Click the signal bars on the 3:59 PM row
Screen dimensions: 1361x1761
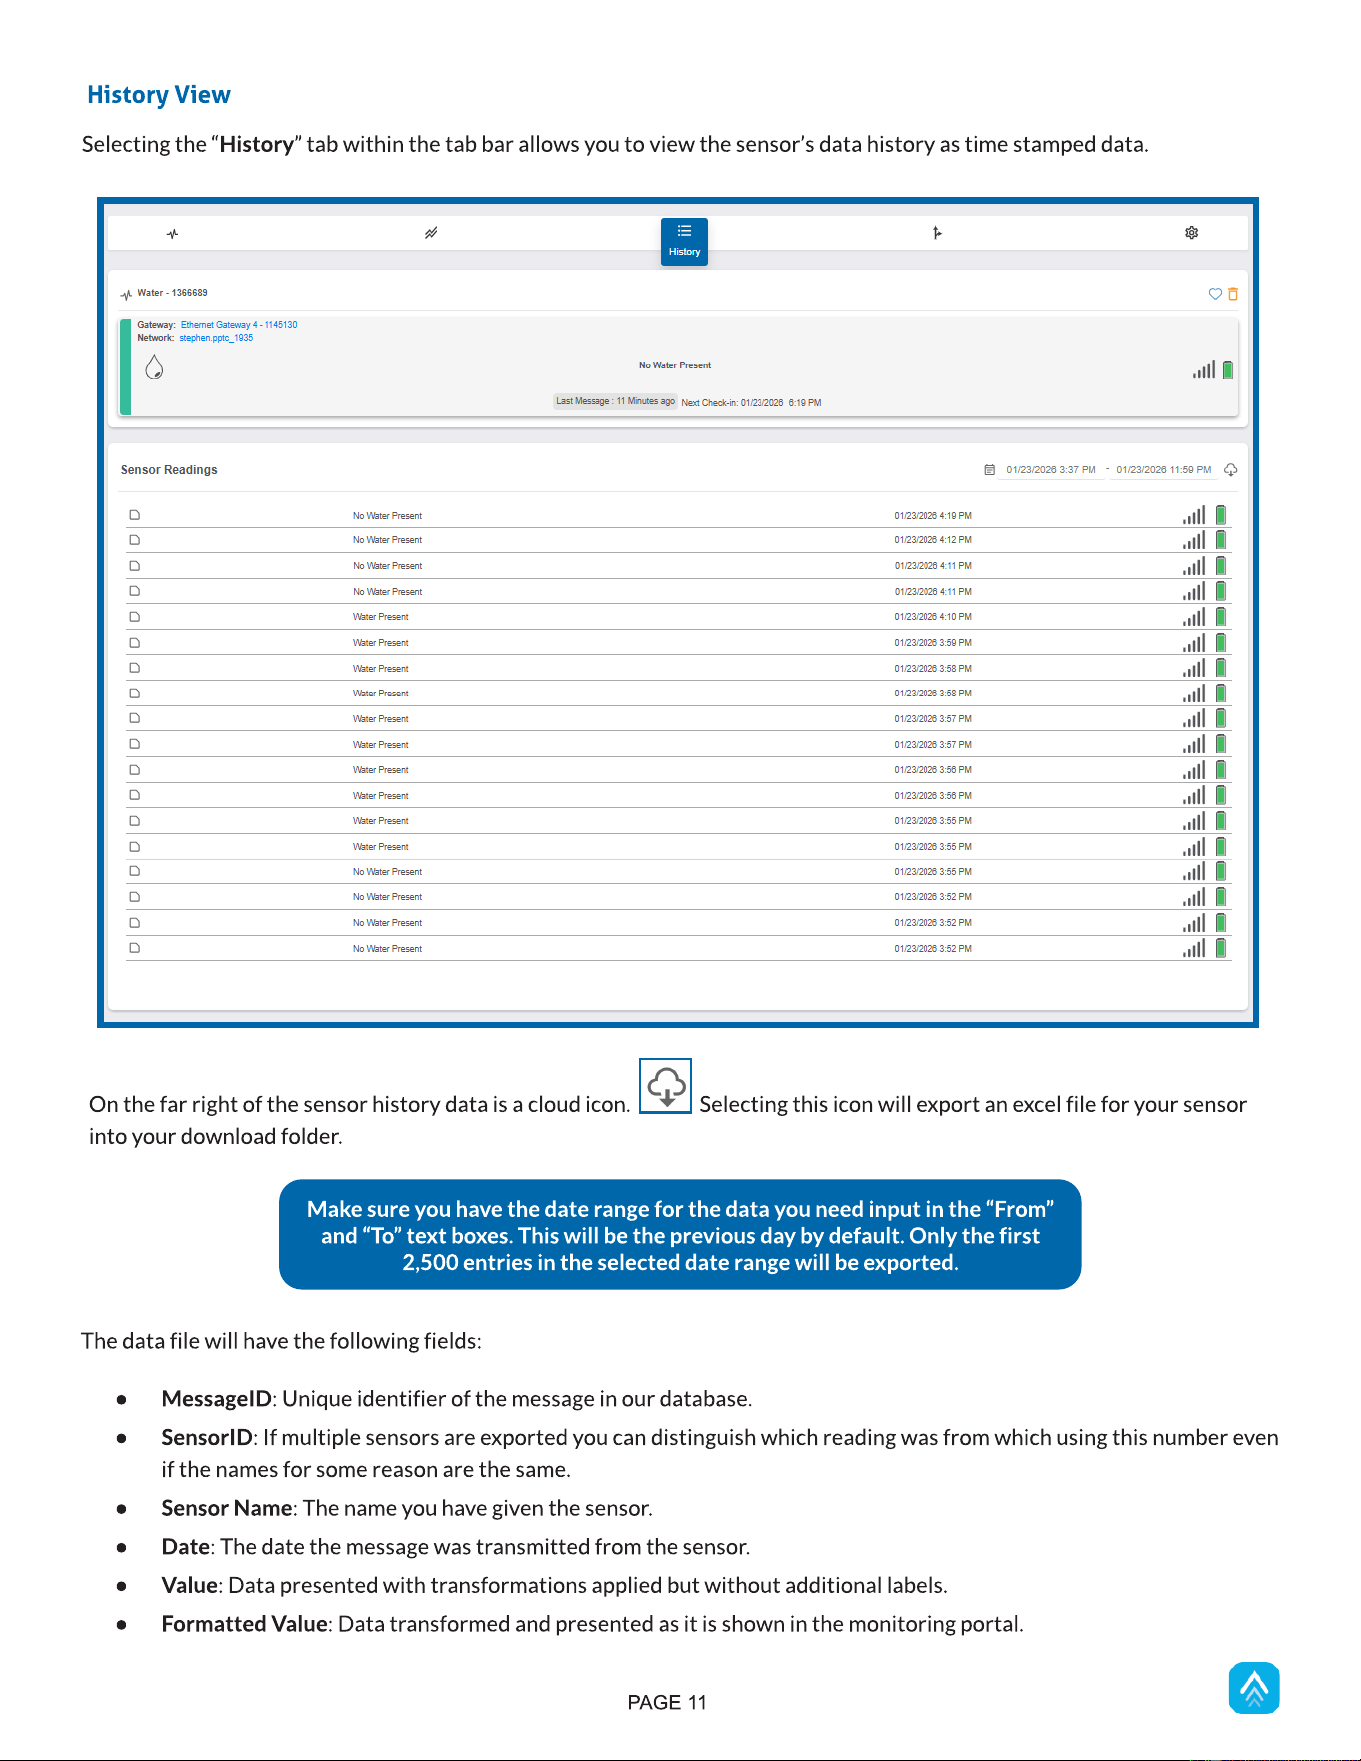tap(1194, 643)
